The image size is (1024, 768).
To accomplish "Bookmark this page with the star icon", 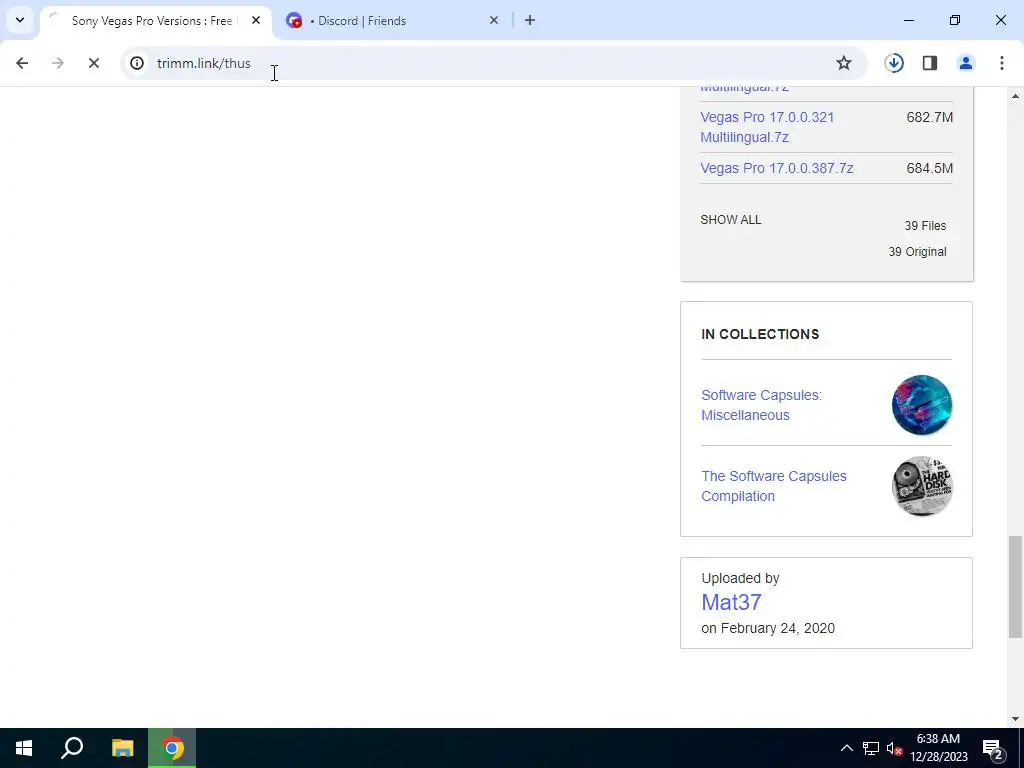I will point(844,63).
